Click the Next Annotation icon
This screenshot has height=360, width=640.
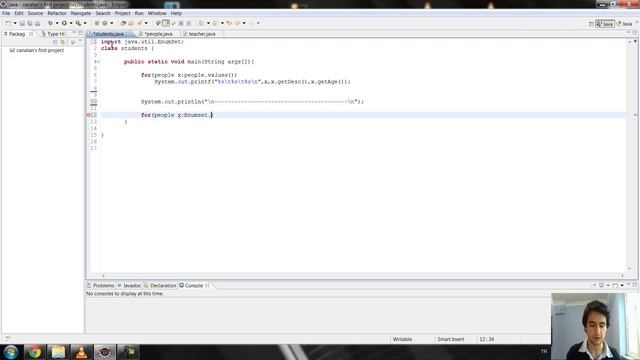point(201,23)
